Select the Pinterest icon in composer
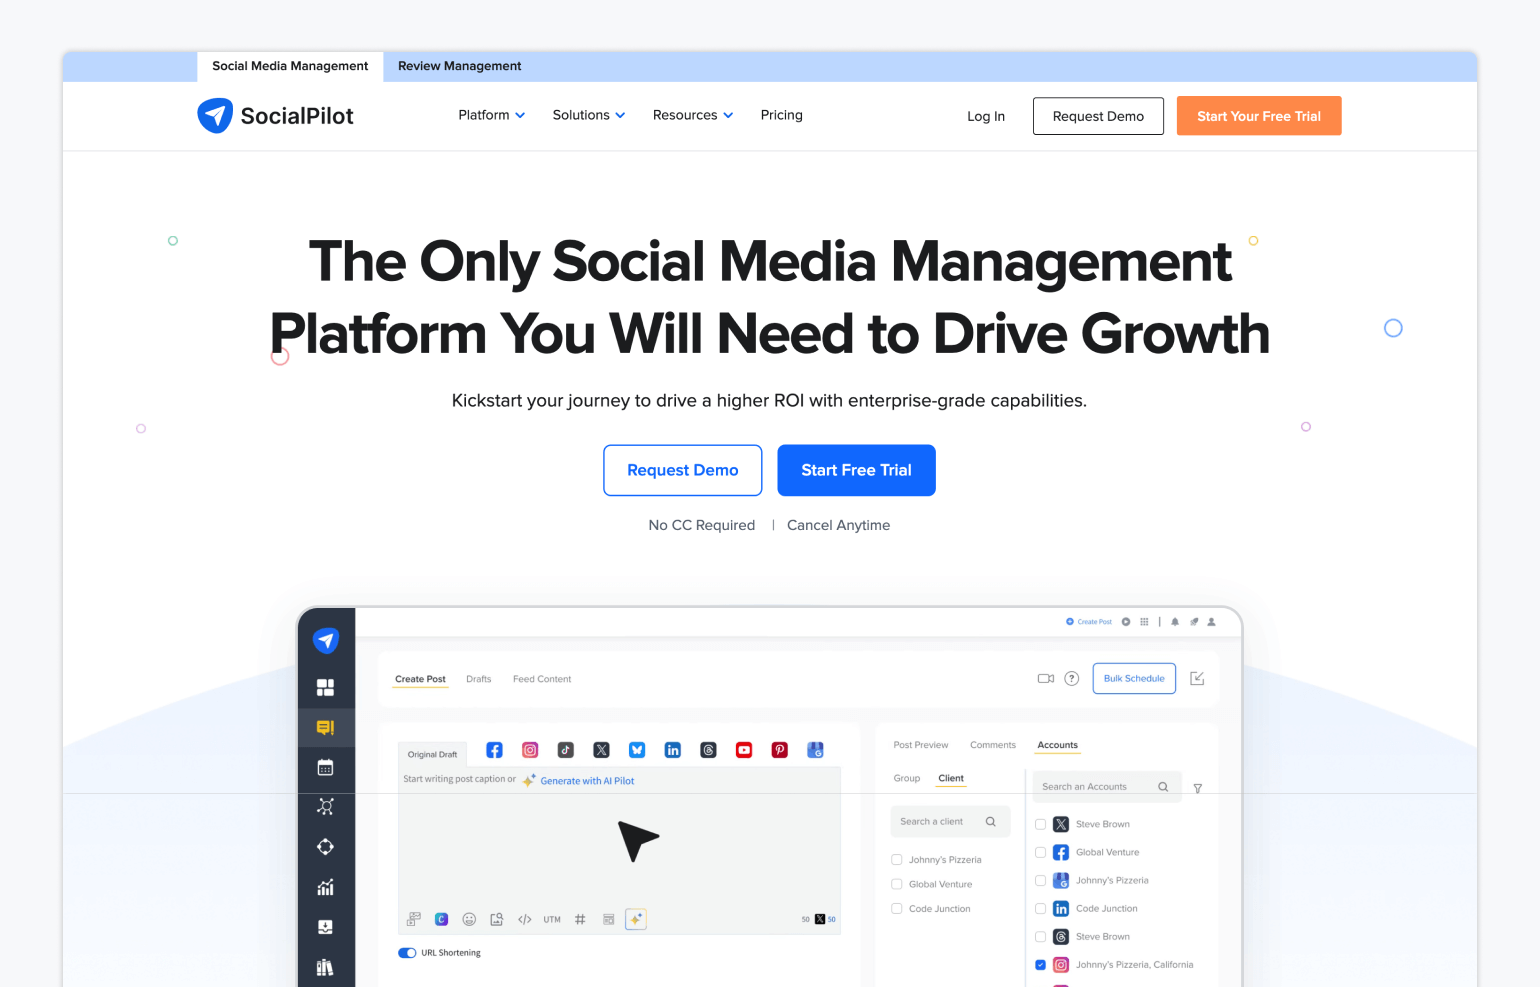Image resolution: width=1540 pixels, height=987 pixels. (780, 750)
